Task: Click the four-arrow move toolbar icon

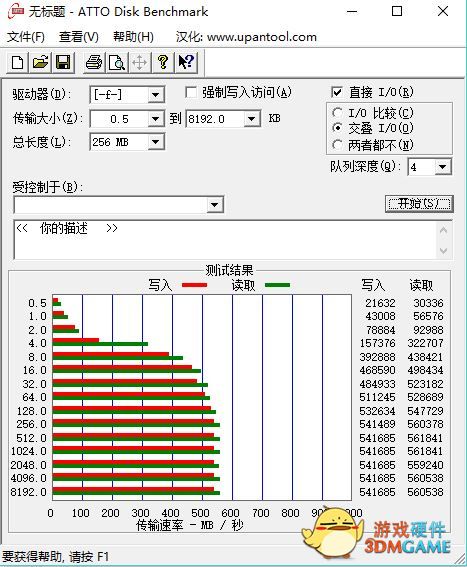Action: click(139, 63)
